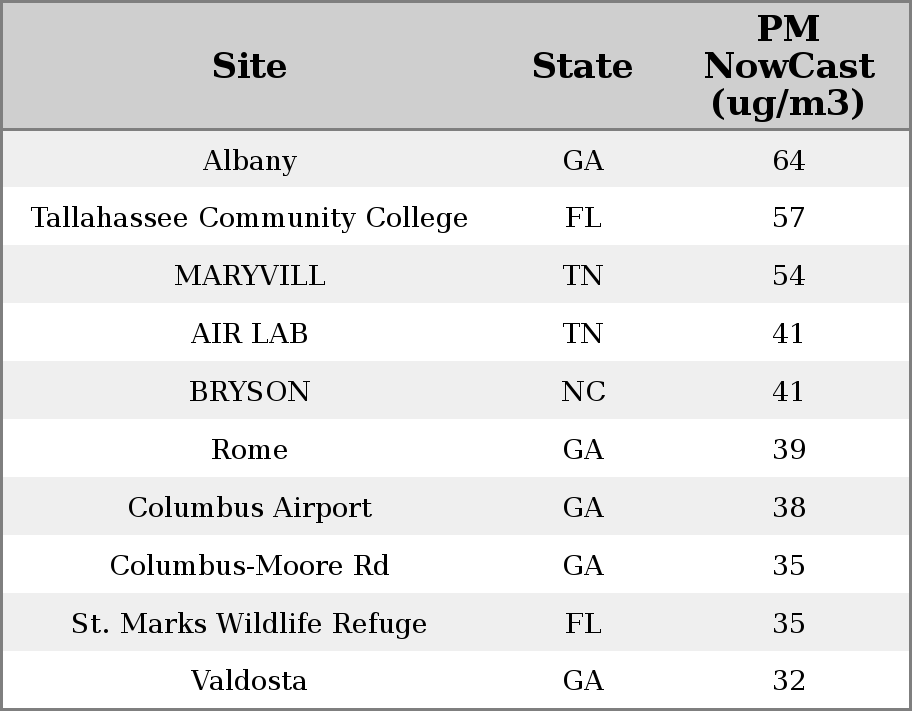Select the PM value 54 for MARYVILL
The image size is (912, 711).
[x=788, y=276]
